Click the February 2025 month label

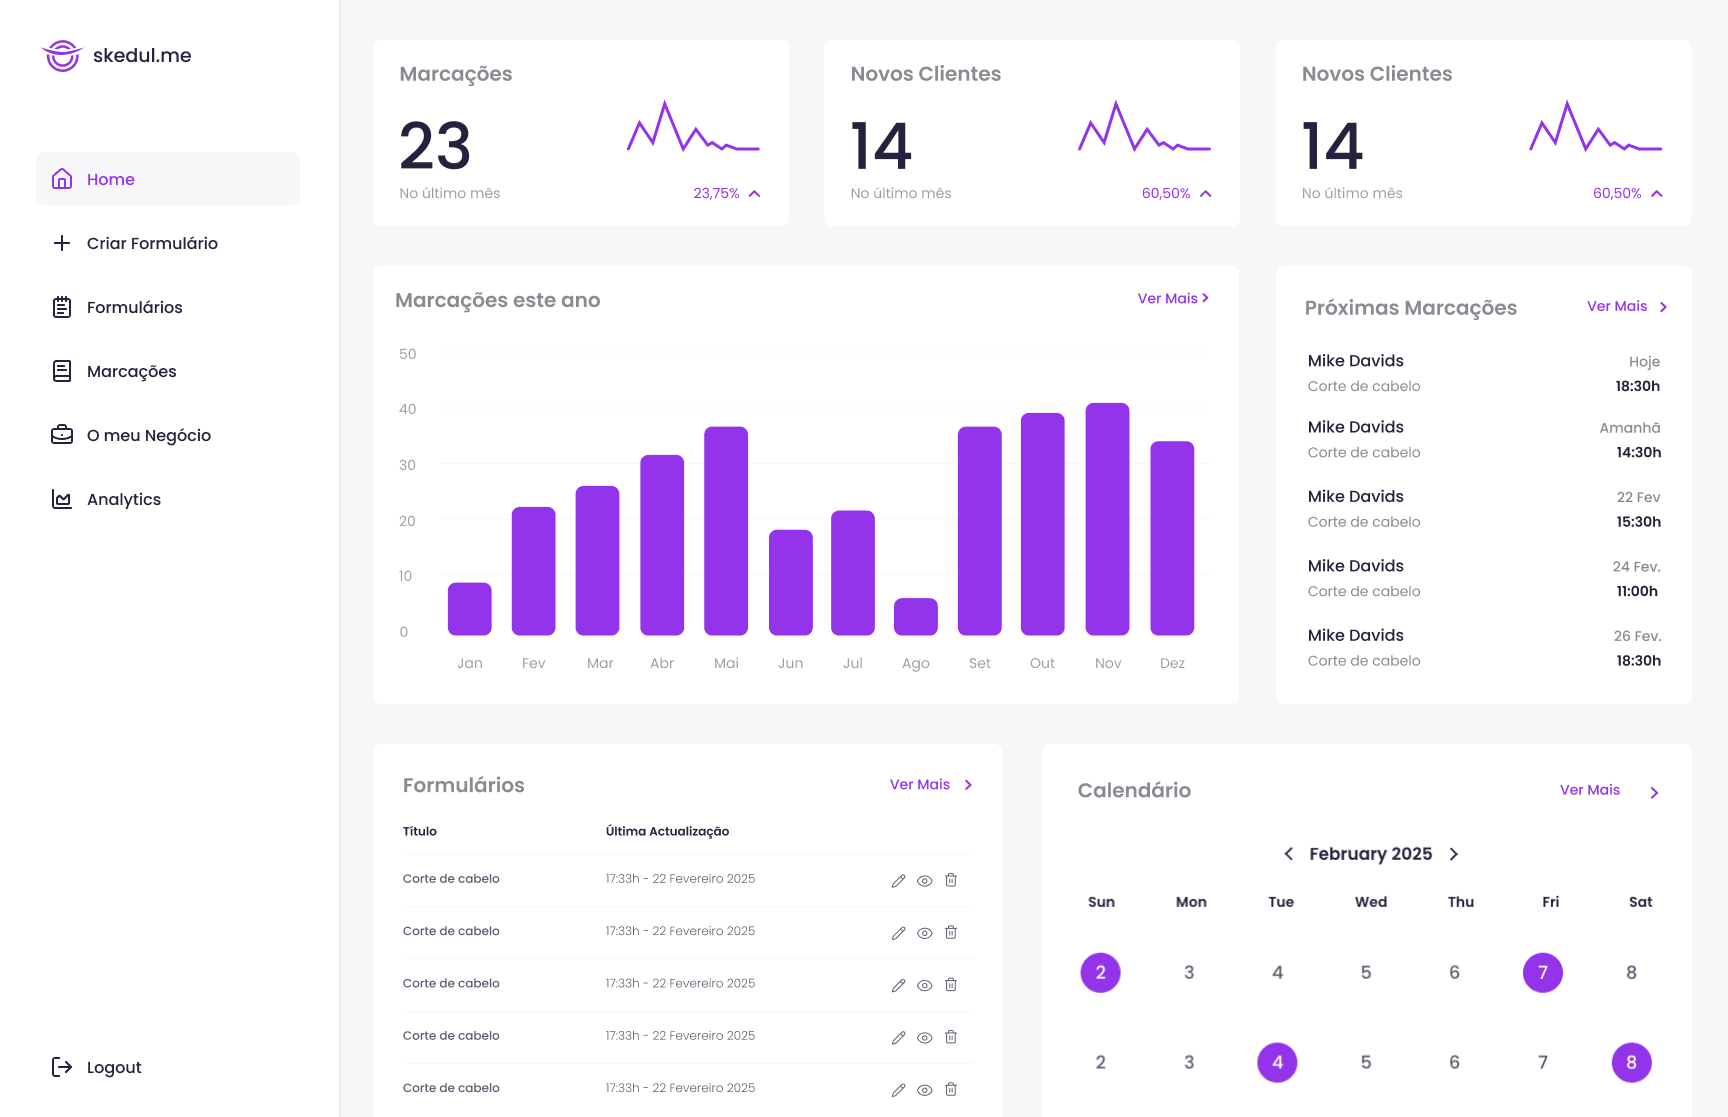(x=1371, y=854)
